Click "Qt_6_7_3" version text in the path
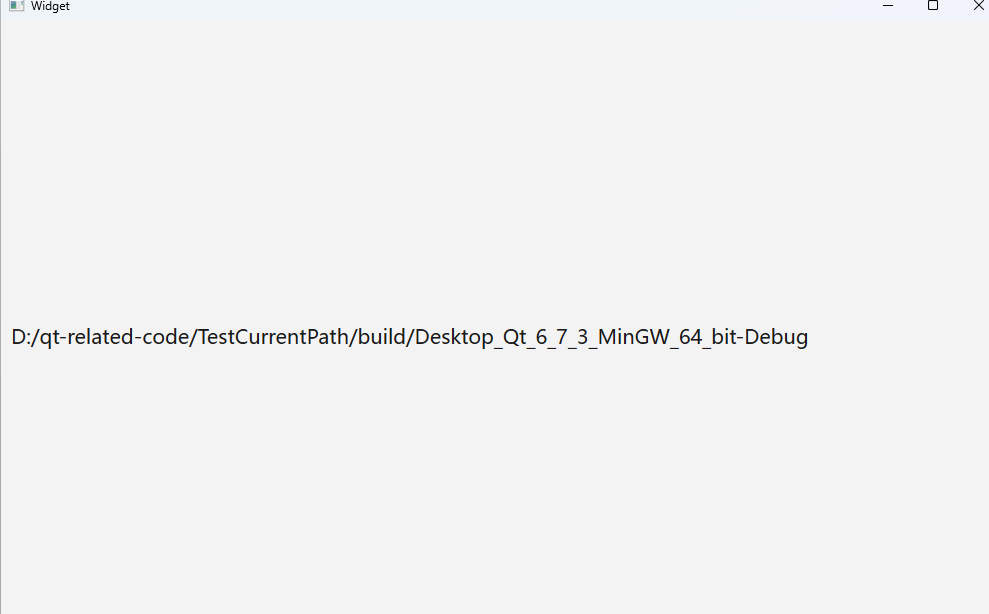The width and height of the screenshot is (989, 614). click(x=546, y=337)
